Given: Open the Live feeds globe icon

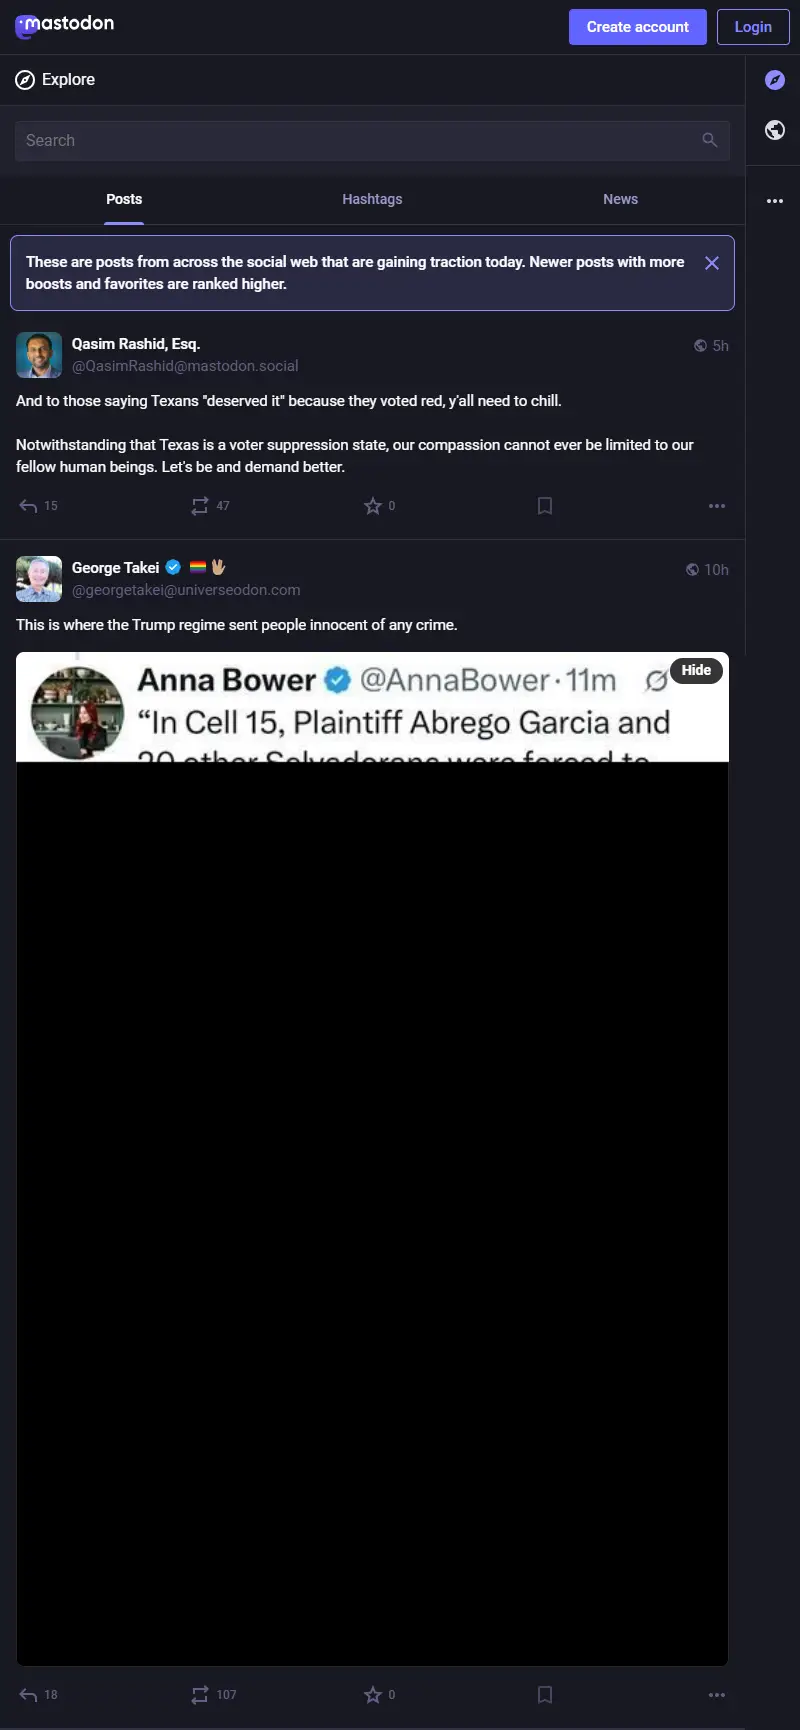Looking at the screenshot, I should [775, 130].
